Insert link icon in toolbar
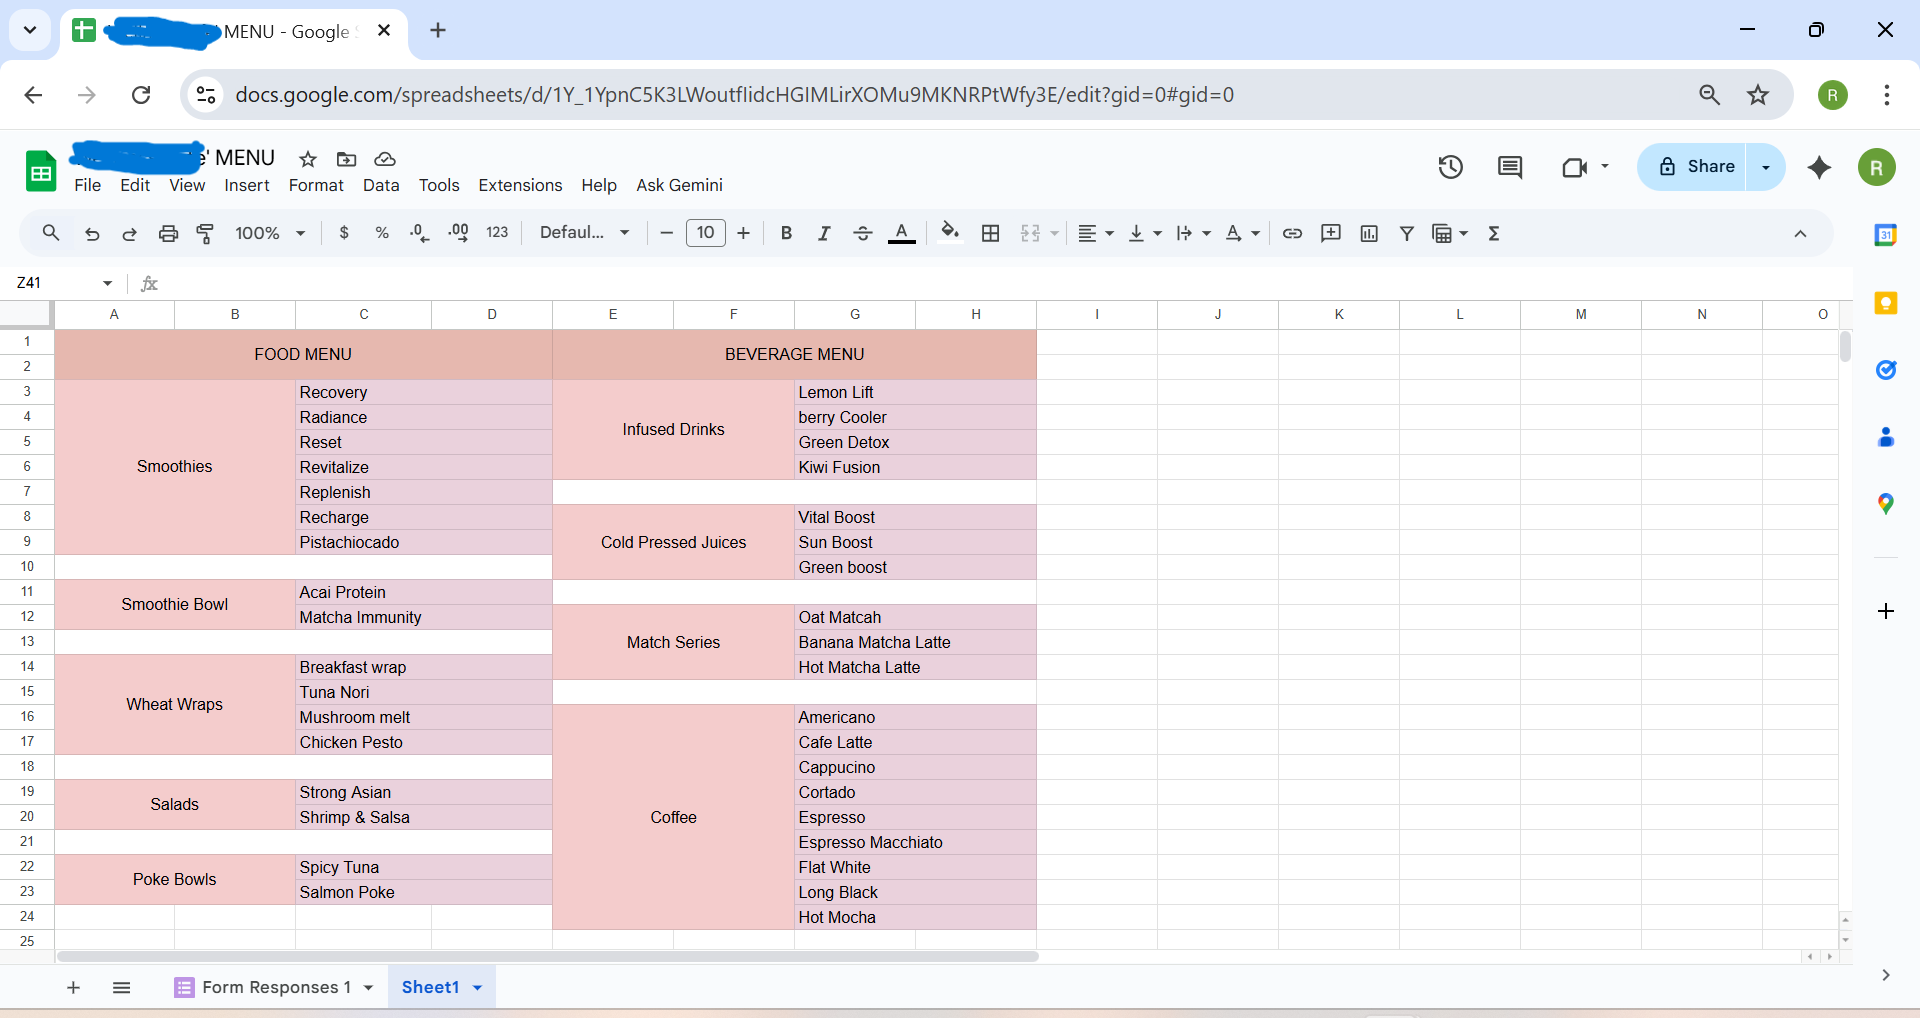Screen dimensions: 1920x1018 [x=1292, y=233]
